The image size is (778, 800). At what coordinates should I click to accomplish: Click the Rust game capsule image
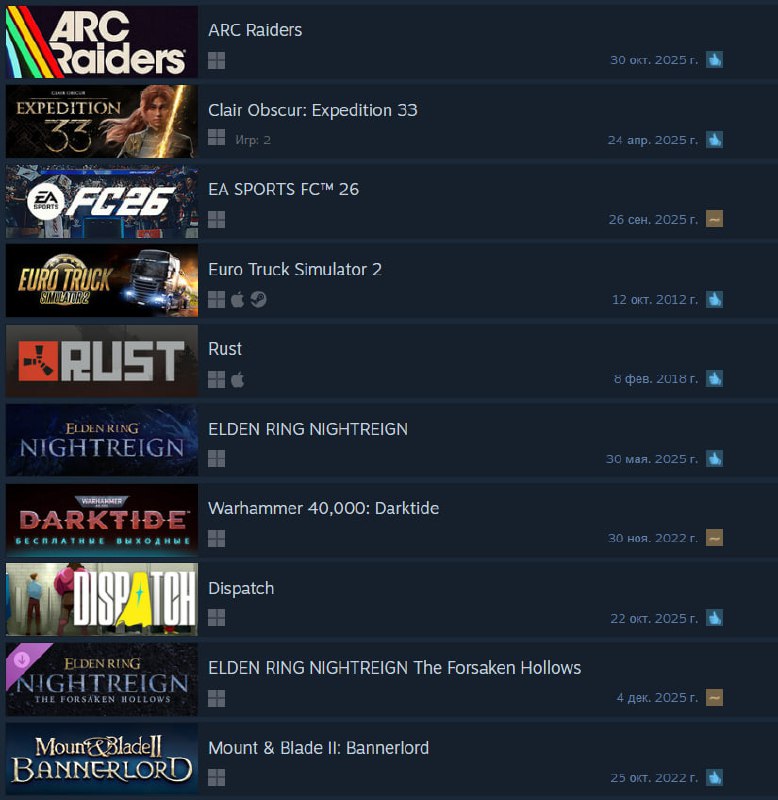[102, 361]
